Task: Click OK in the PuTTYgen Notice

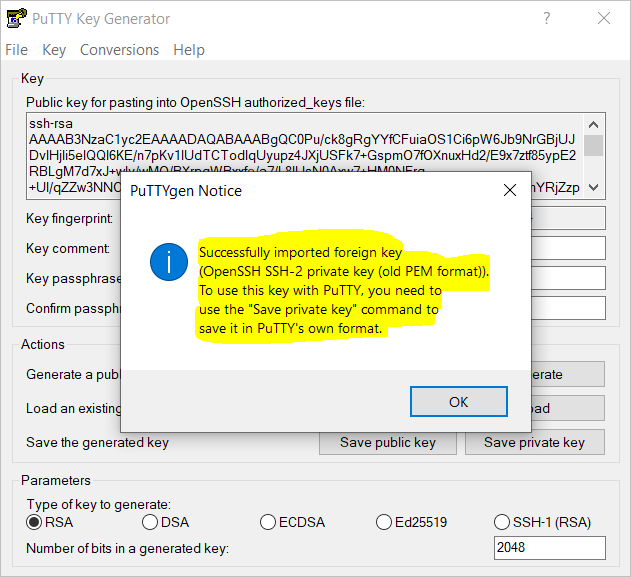Action: pos(459,402)
